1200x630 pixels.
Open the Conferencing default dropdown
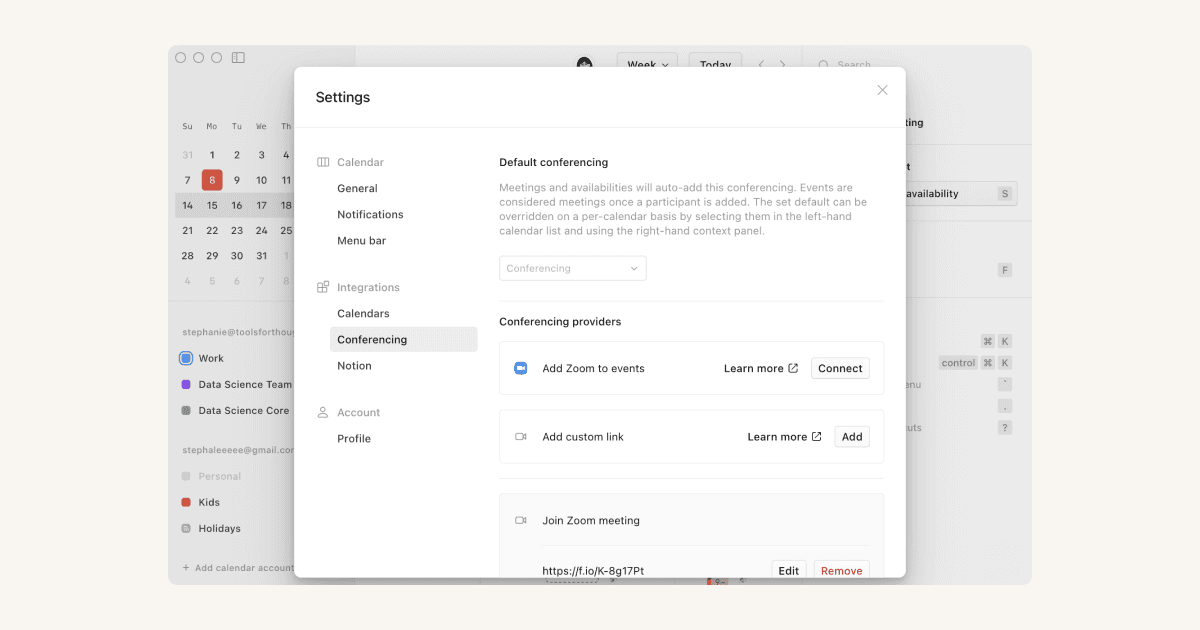point(572,268)
